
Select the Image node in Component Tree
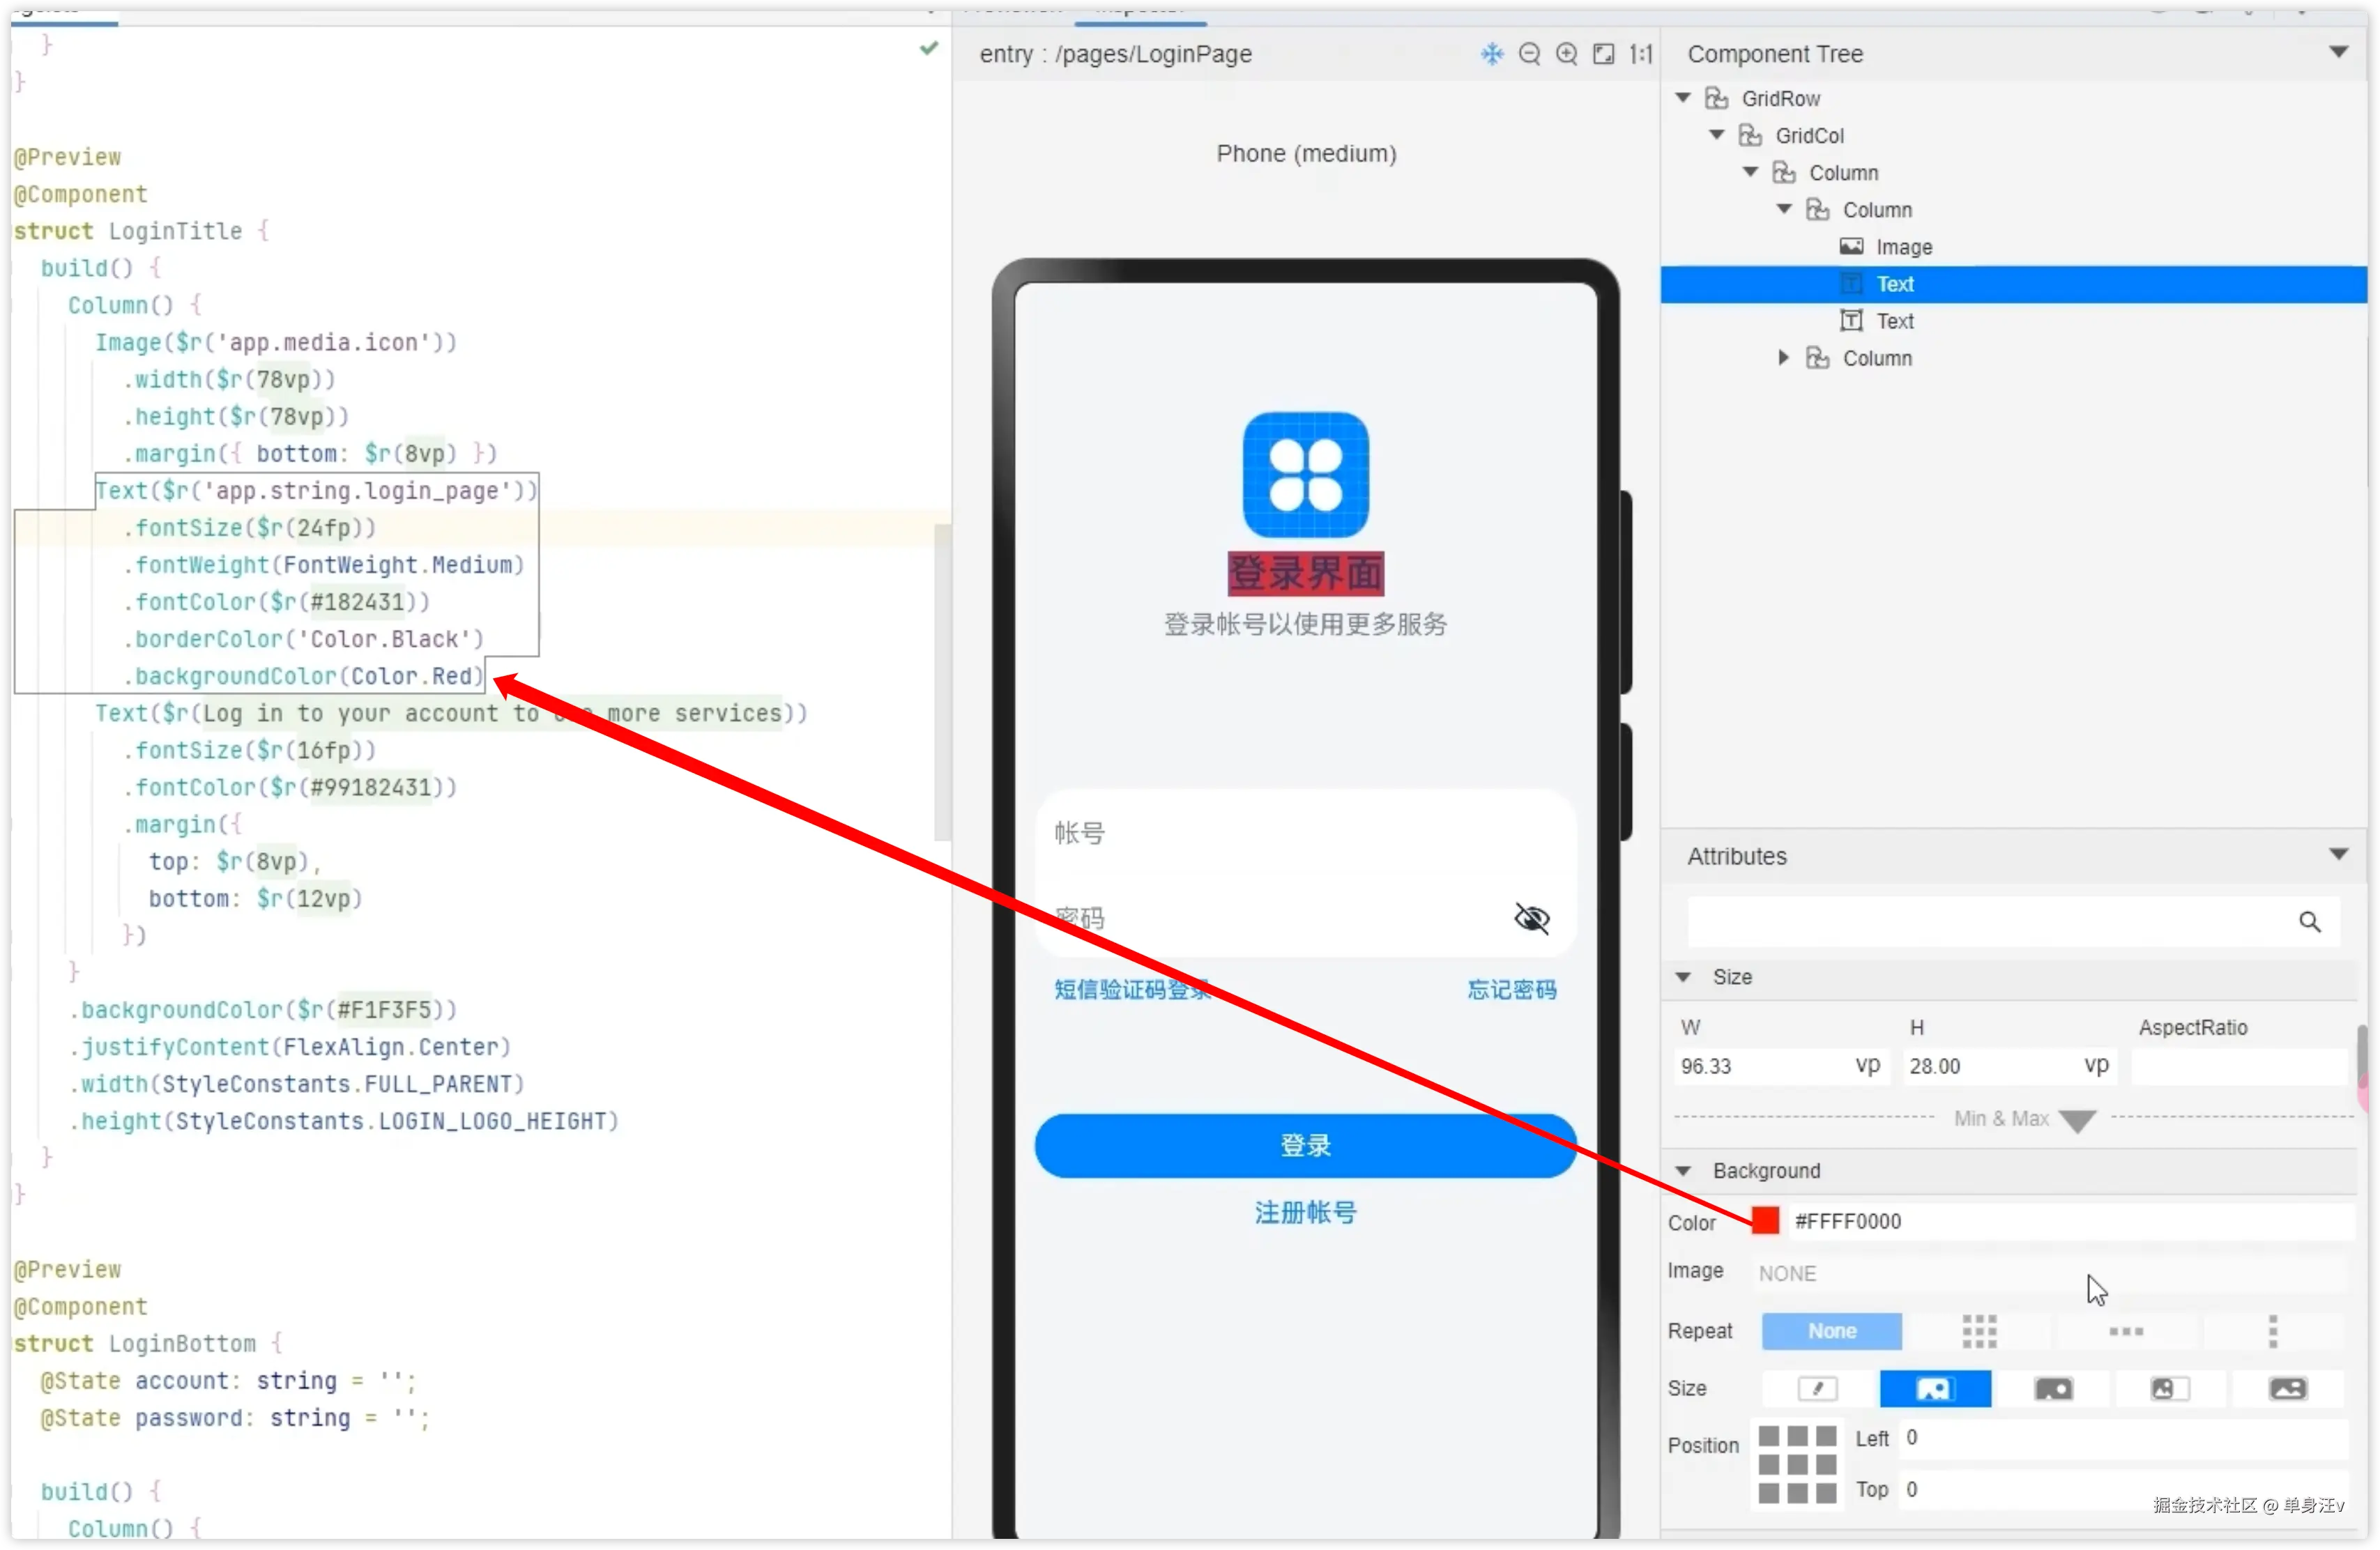(1903, 247)
